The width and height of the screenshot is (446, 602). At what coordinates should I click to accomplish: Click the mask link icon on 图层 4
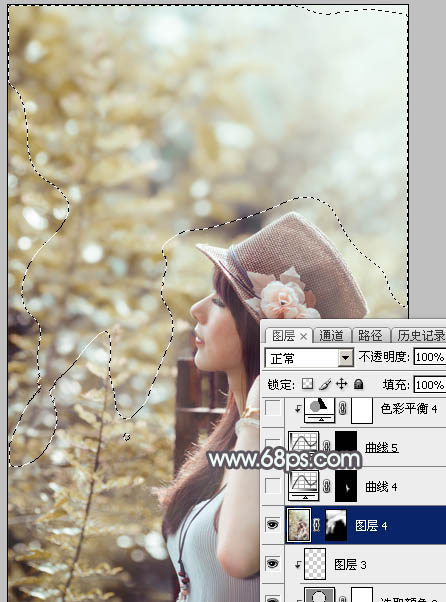pos(317,525)
